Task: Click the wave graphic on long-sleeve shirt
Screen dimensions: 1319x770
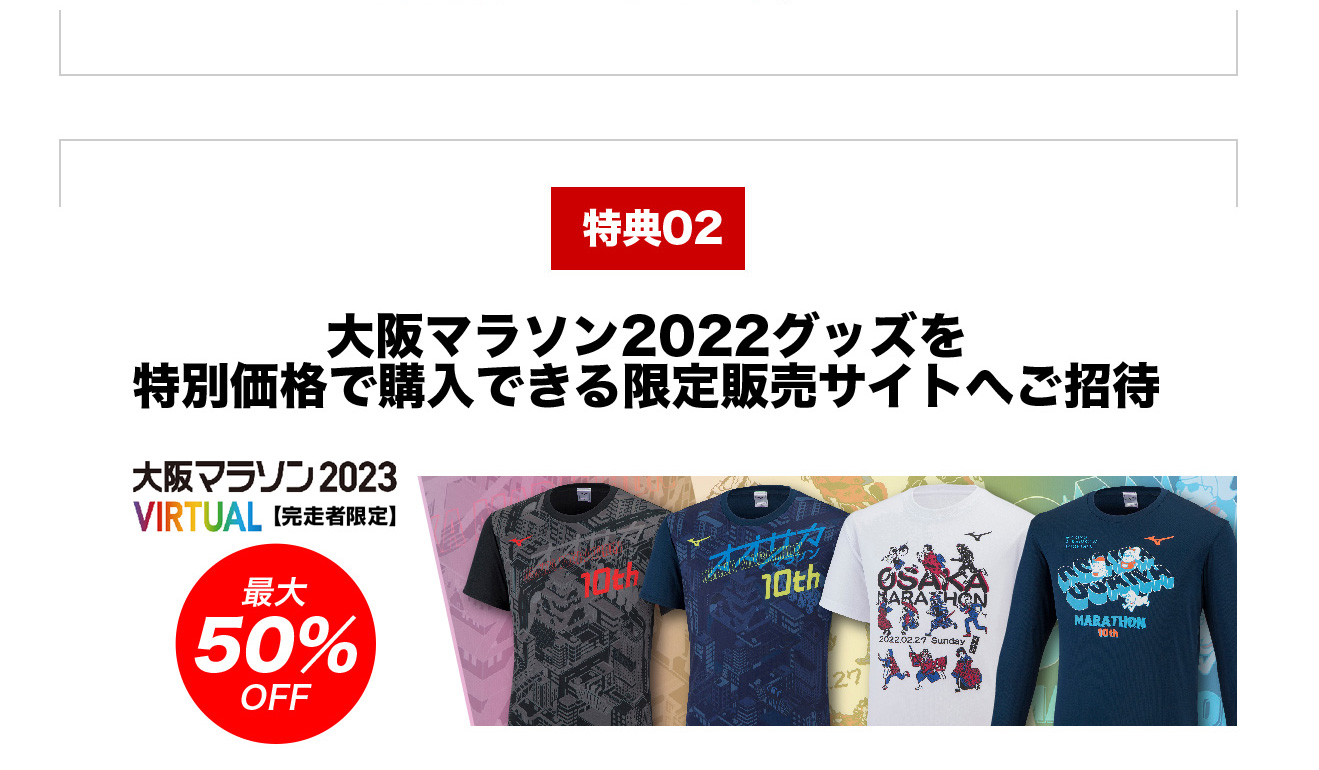Action: pos(1110,583)
